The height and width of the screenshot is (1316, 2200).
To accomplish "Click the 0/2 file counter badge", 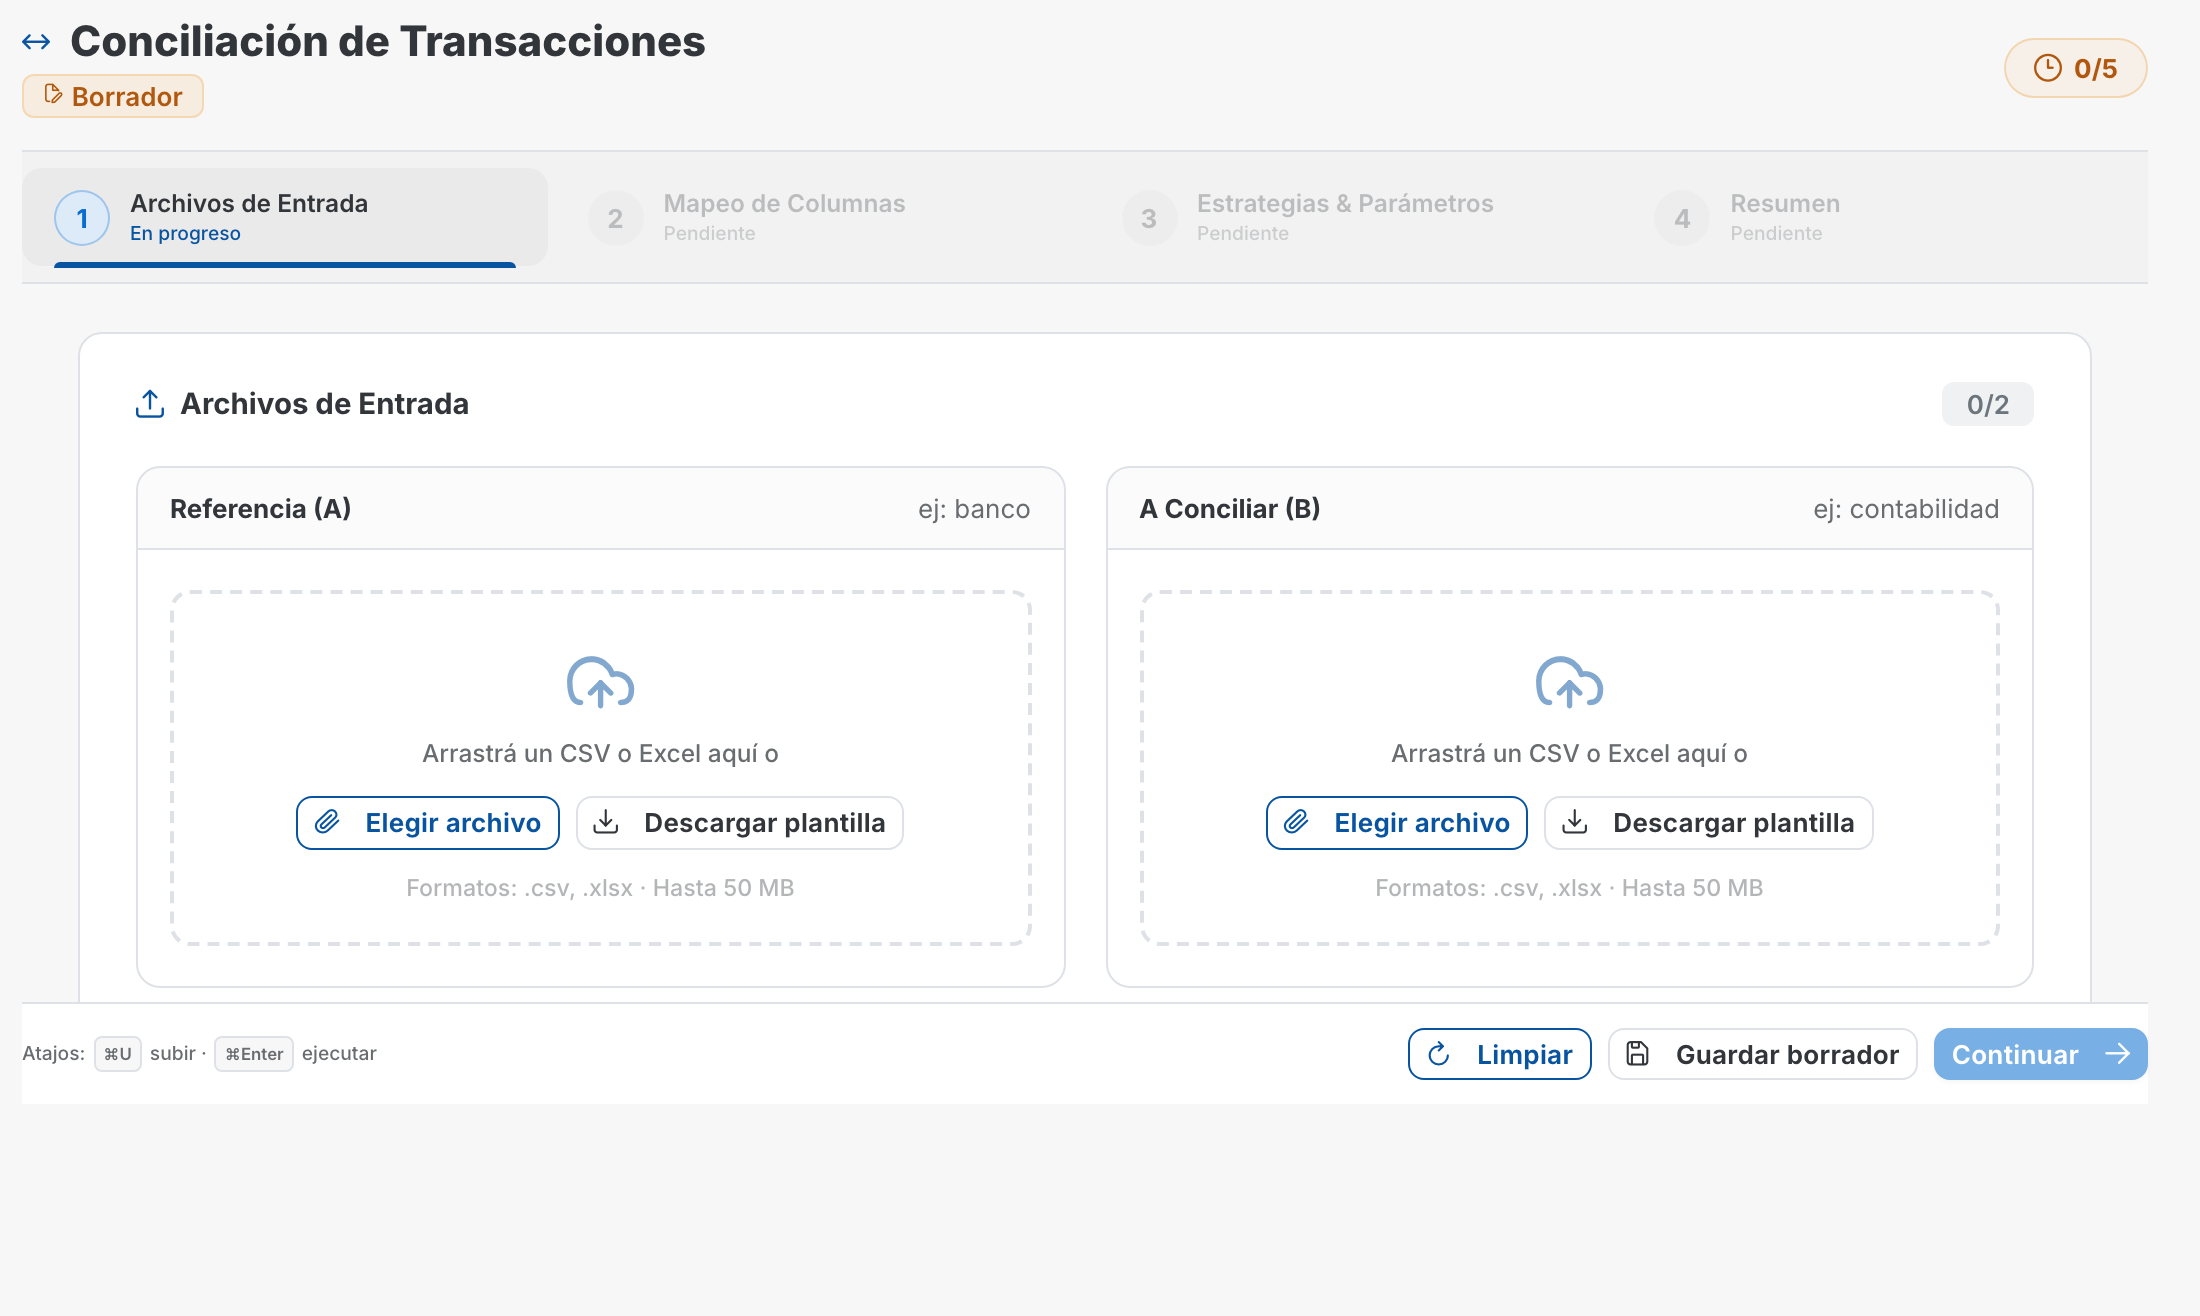I will coord(1987,404).
